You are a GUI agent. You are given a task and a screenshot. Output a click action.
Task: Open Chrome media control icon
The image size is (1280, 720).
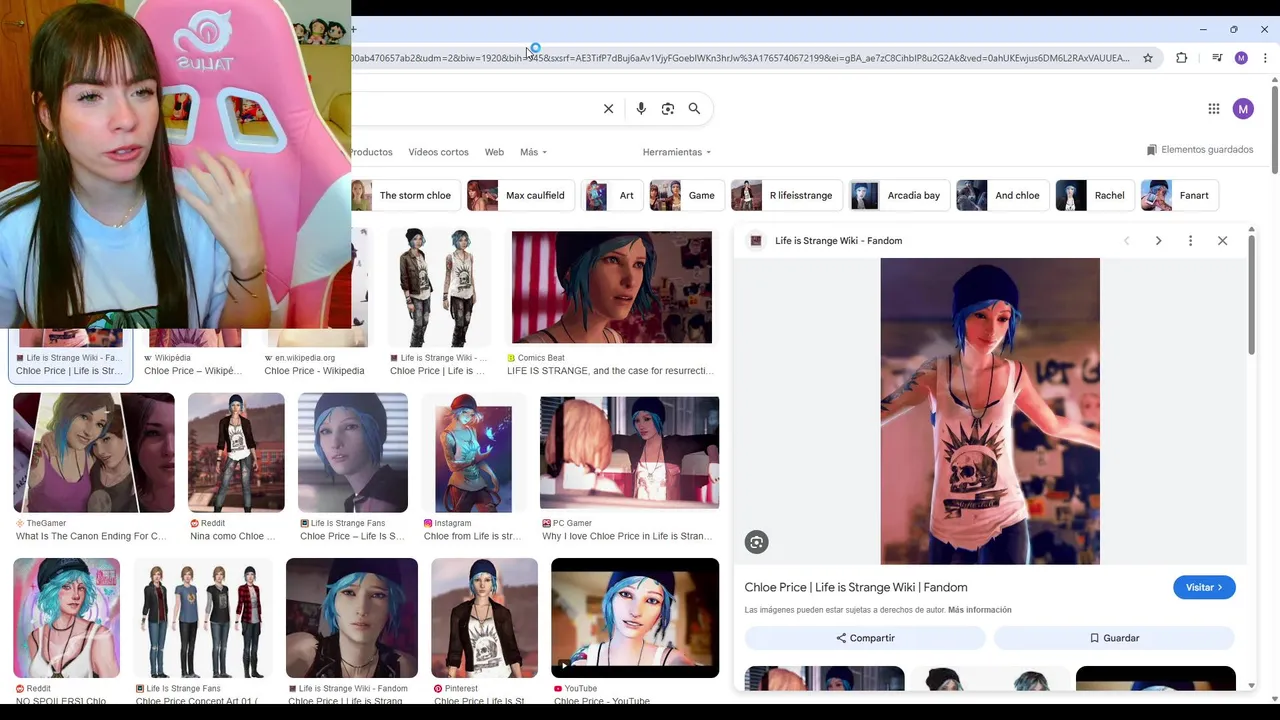[x=1217, y=58]
